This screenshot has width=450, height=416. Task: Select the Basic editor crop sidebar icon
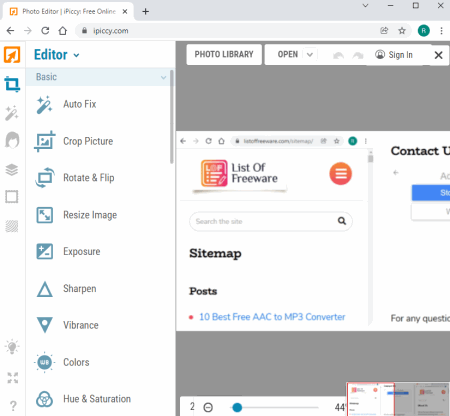click(x=12, y=84)
